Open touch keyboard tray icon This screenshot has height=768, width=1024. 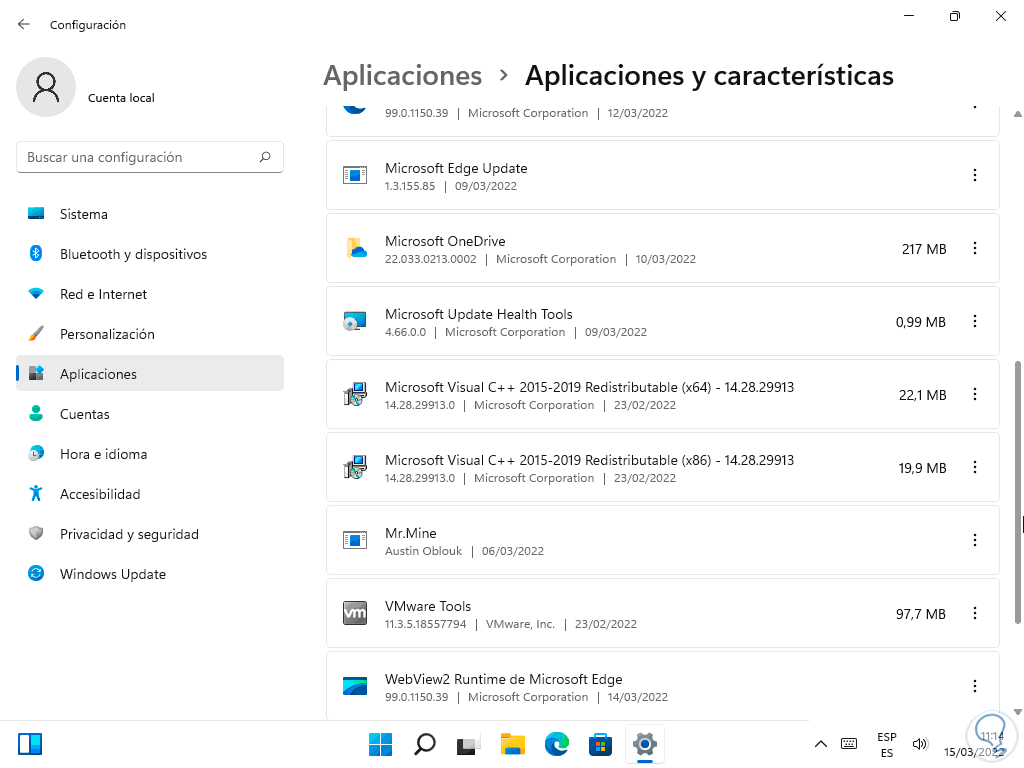click(x=849, y=744)
